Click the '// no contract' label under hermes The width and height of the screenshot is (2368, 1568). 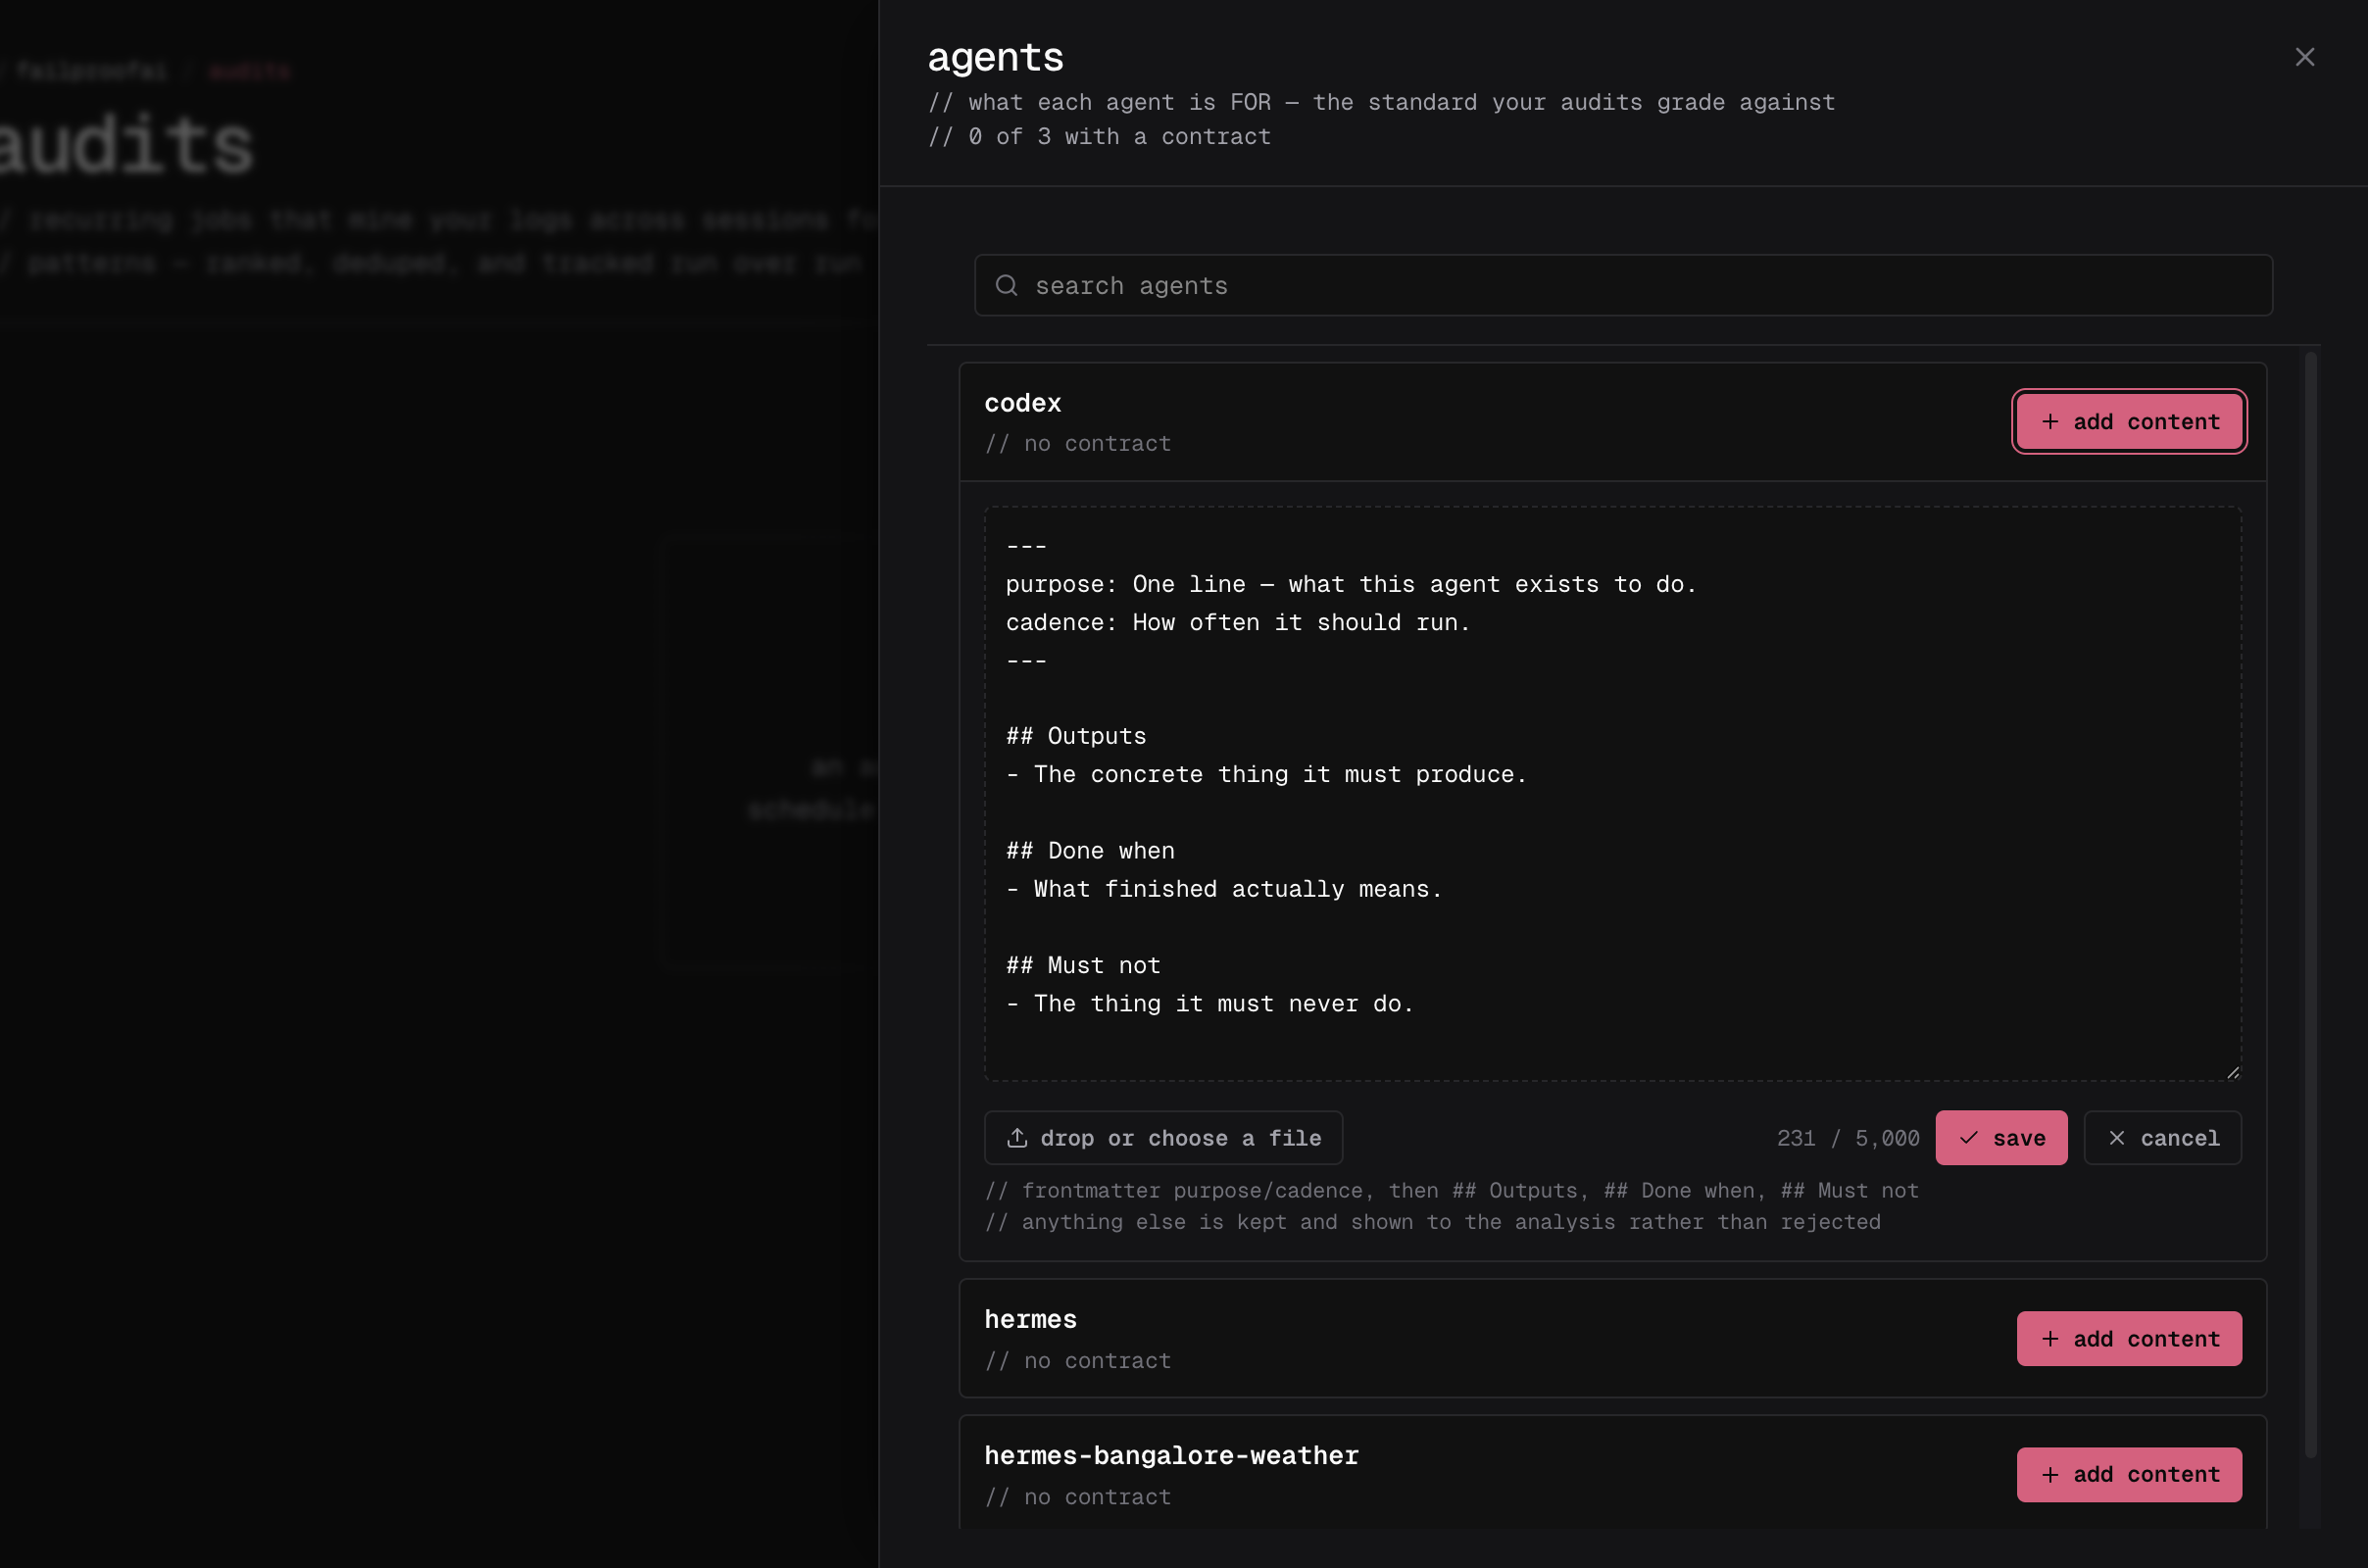click(x=1078, y=1360)
